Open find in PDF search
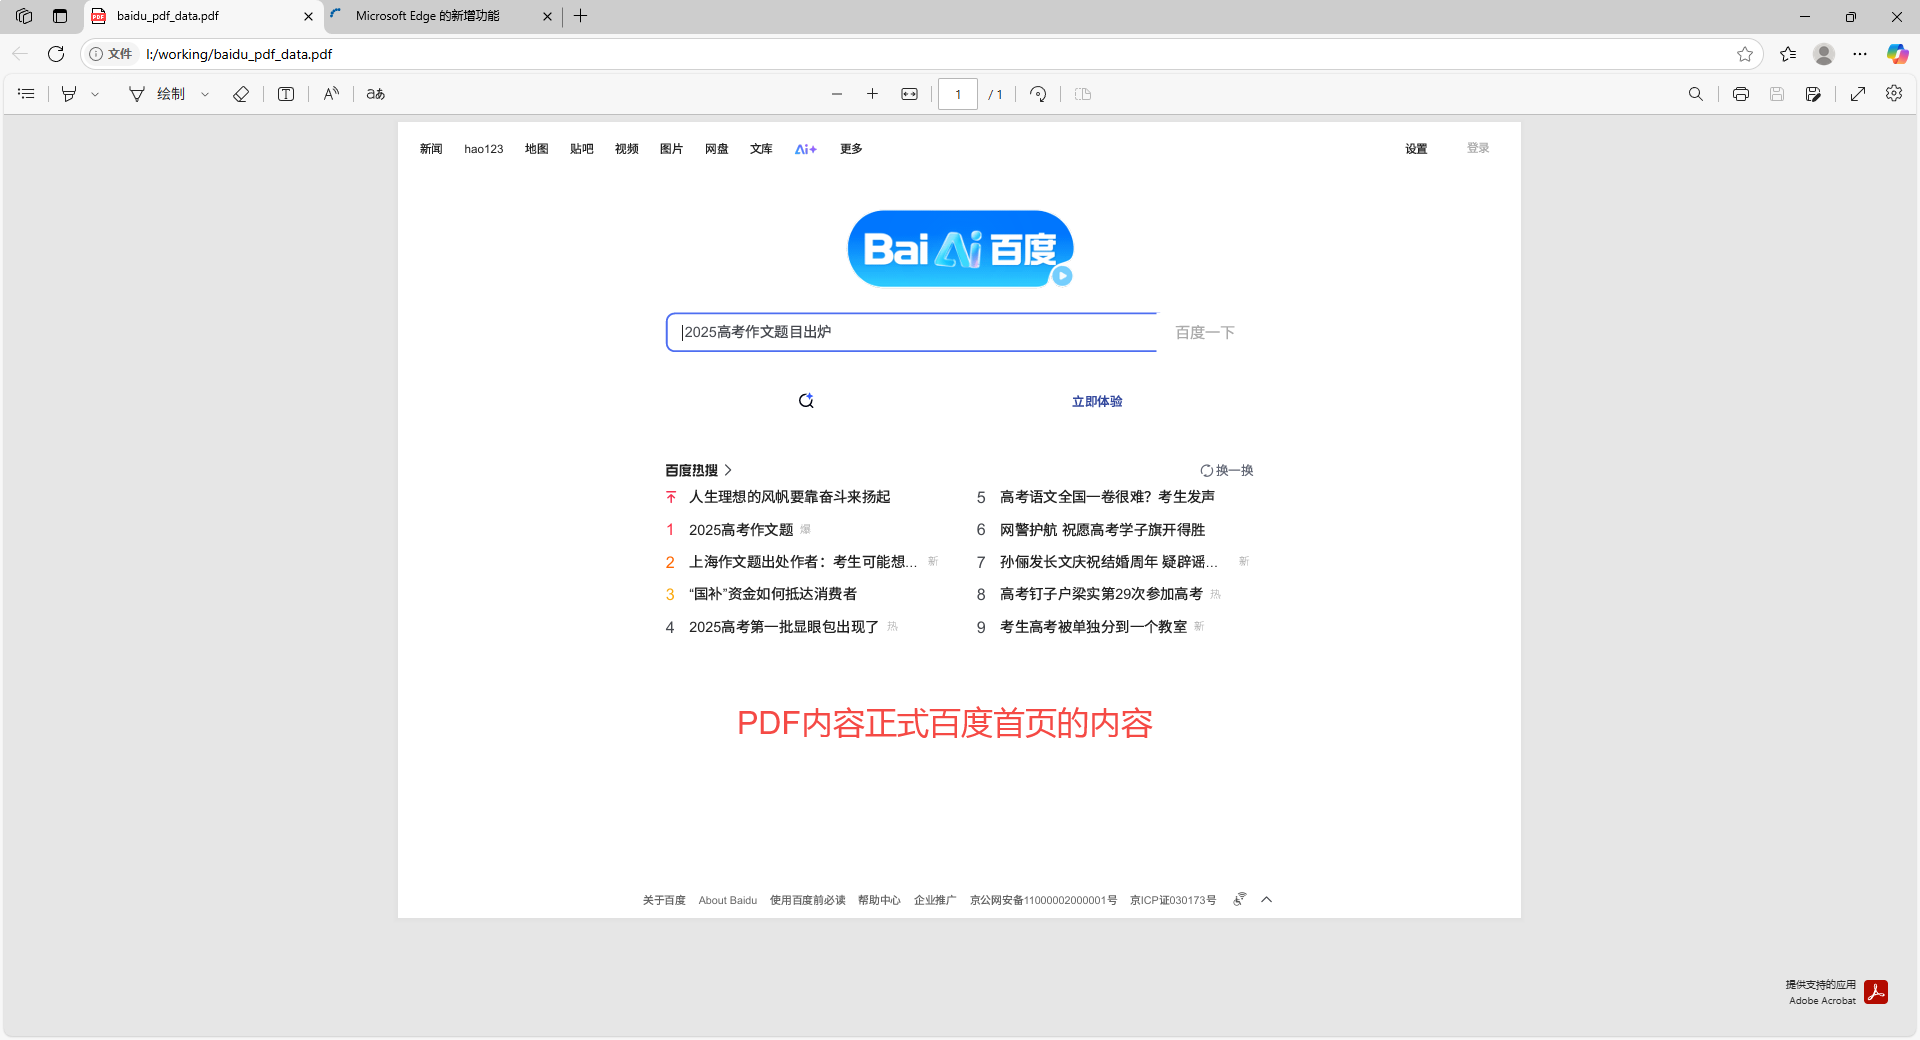Image resolution: width=1920 pixels, height=1040 pixels. (1696, 94)
